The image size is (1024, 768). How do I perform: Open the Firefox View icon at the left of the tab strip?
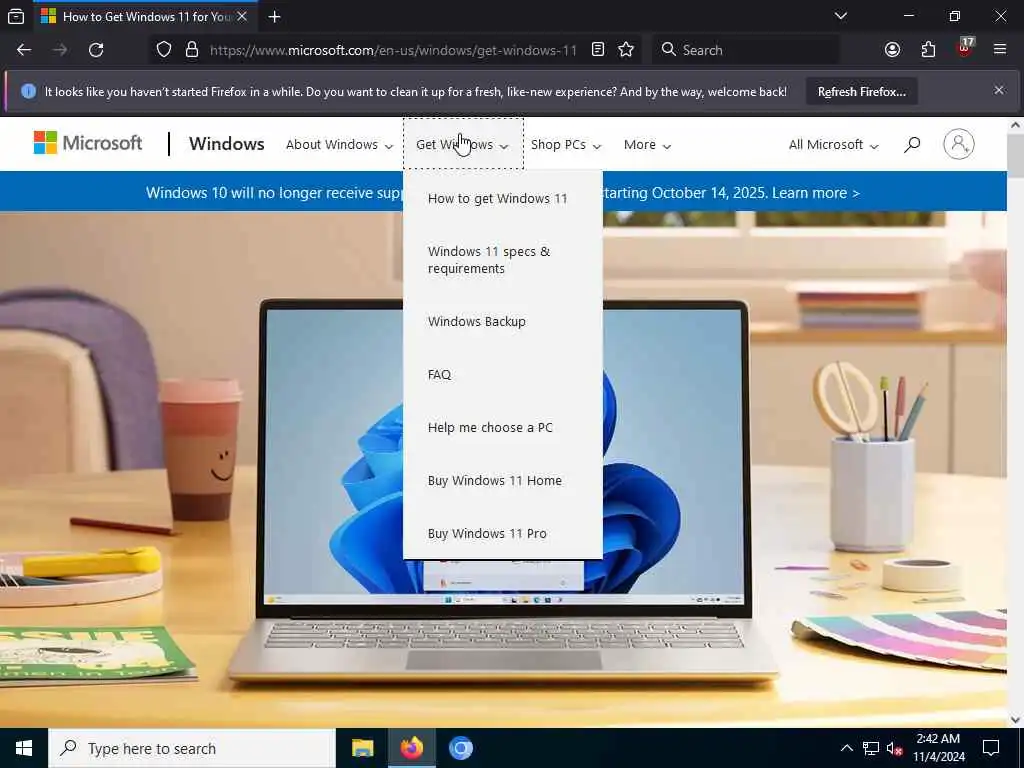tap(16, 16)
